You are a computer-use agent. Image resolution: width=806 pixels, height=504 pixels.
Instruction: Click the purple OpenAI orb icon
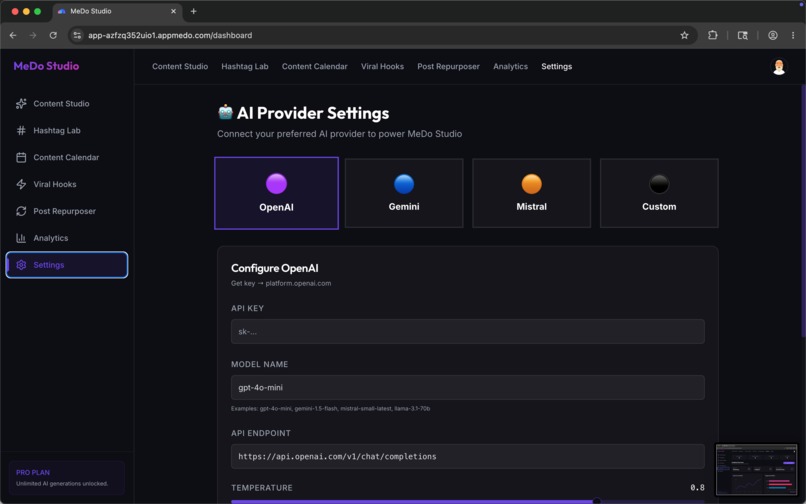pyautogui.click(x=276, y=184)
